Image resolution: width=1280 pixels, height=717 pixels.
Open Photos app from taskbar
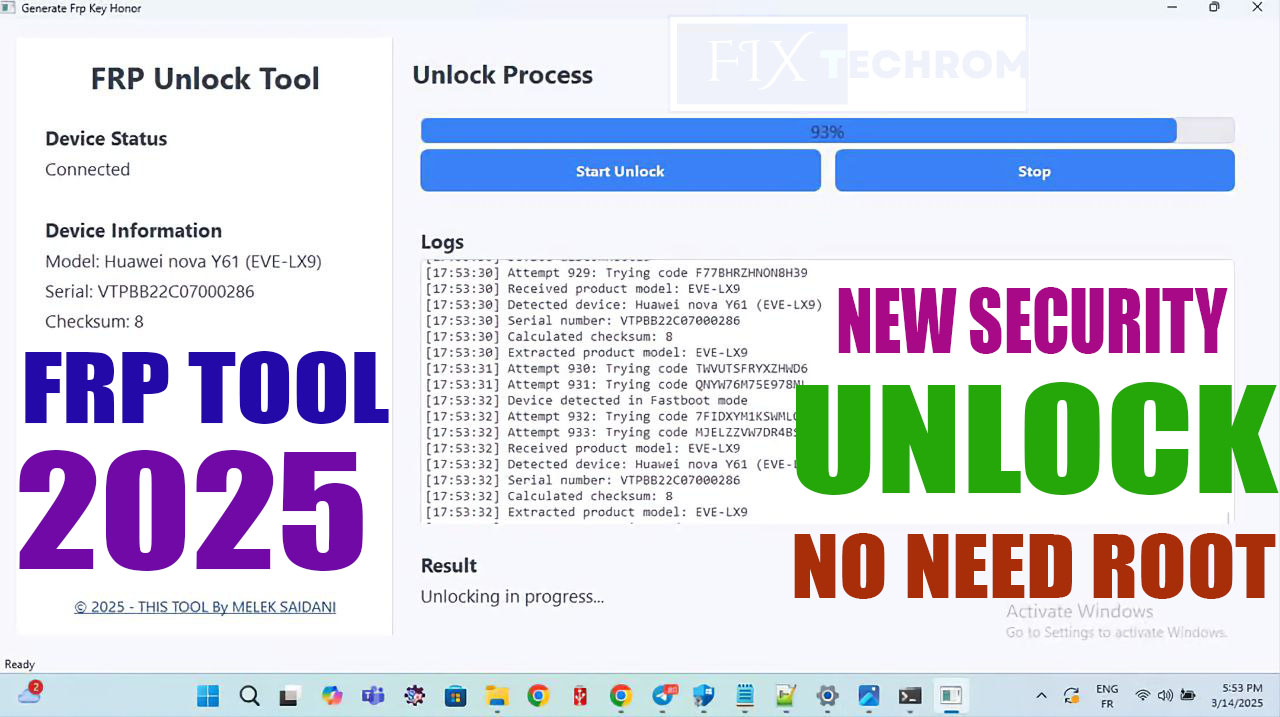pos(868,695)
